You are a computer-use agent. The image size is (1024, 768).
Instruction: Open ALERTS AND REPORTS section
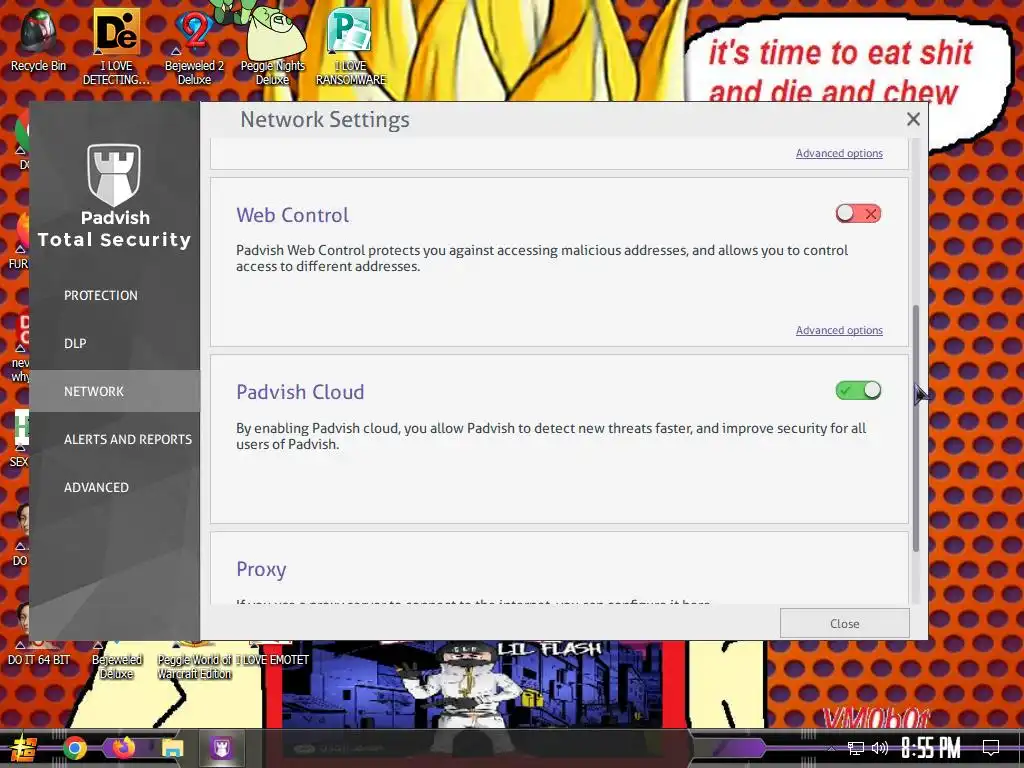pyautogui.click(x=128, y=440)
